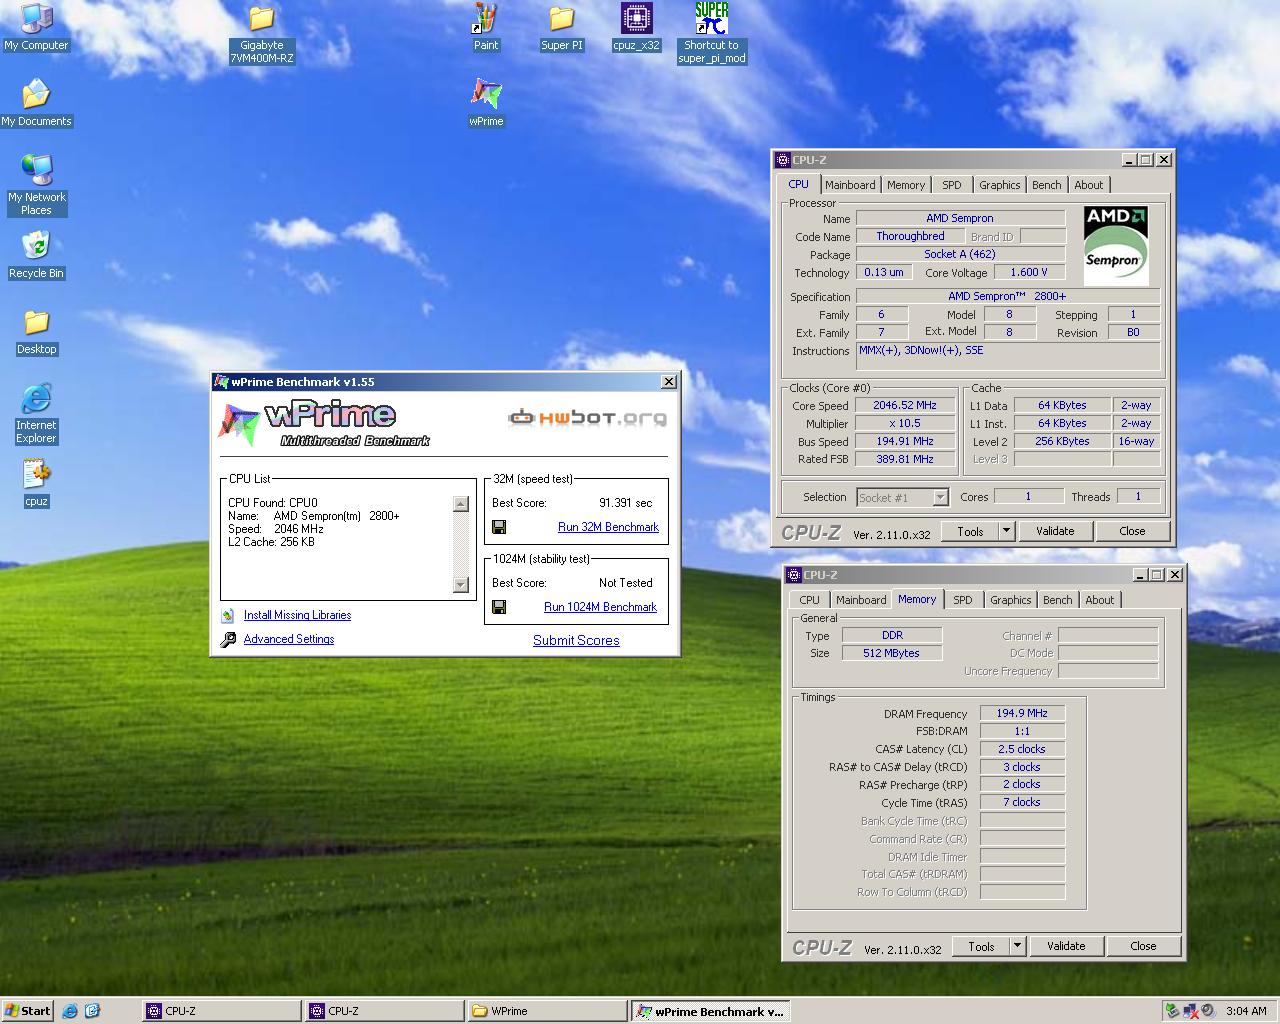Open Memory tab in upper CPU-Z window
This screenshot has height=1024, width=1280.
906,185
